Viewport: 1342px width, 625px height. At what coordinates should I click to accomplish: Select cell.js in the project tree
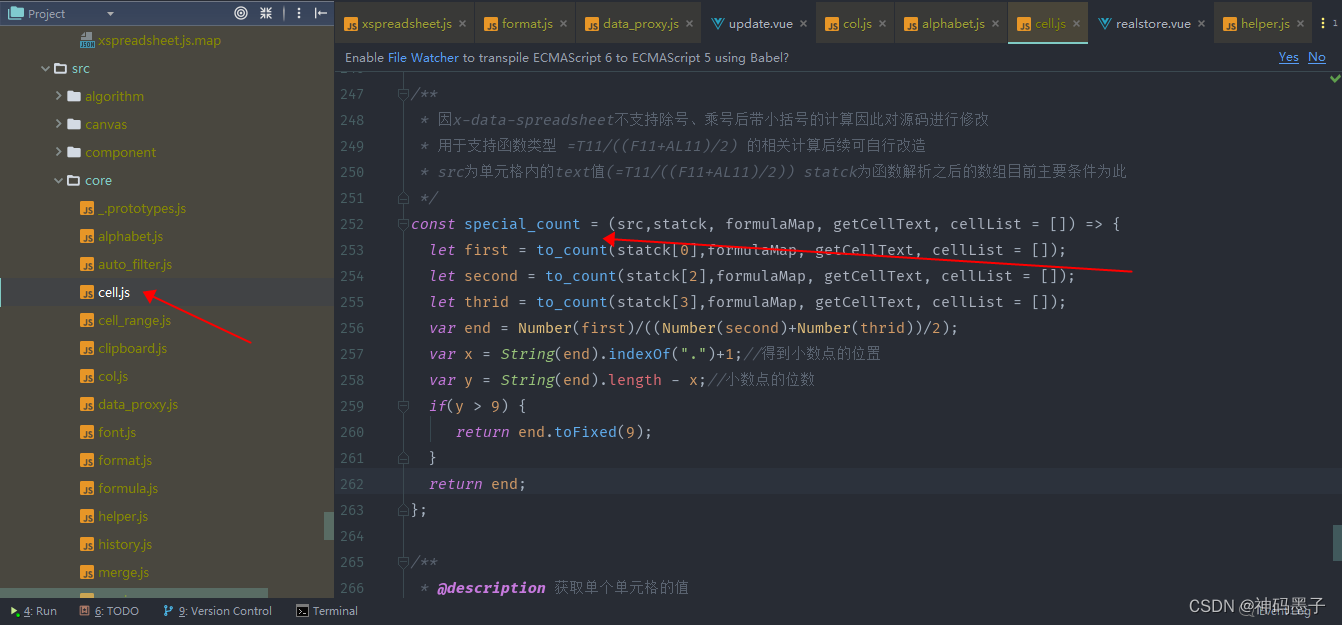(x=105, y=293)
